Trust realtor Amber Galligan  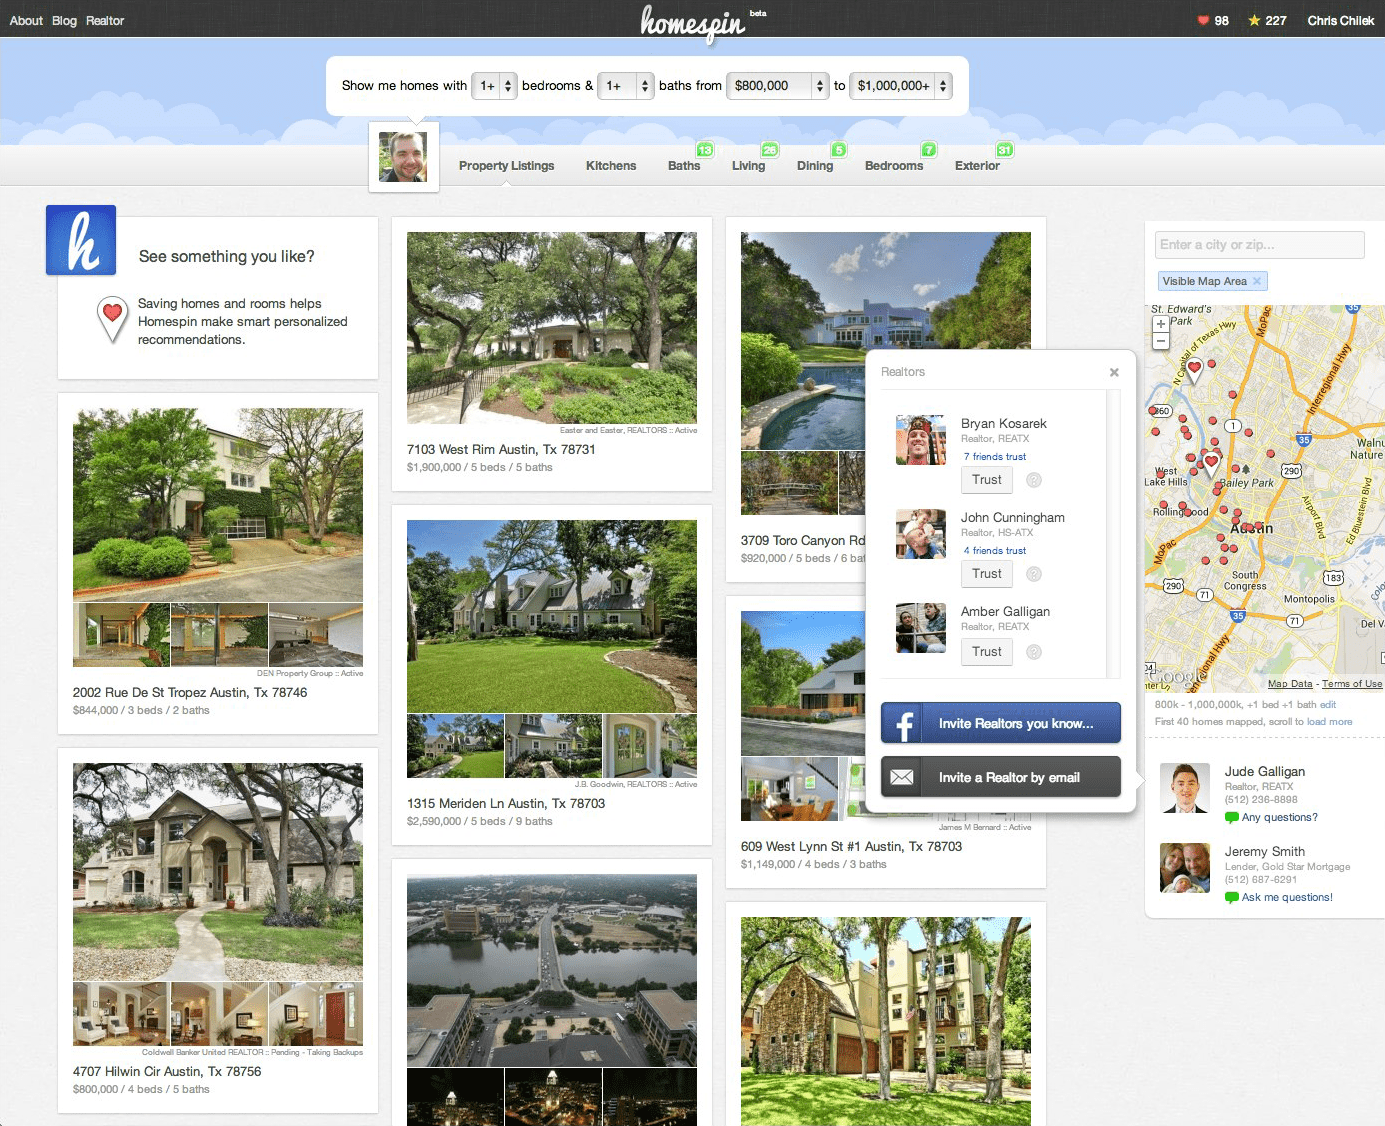pos(986,652)
